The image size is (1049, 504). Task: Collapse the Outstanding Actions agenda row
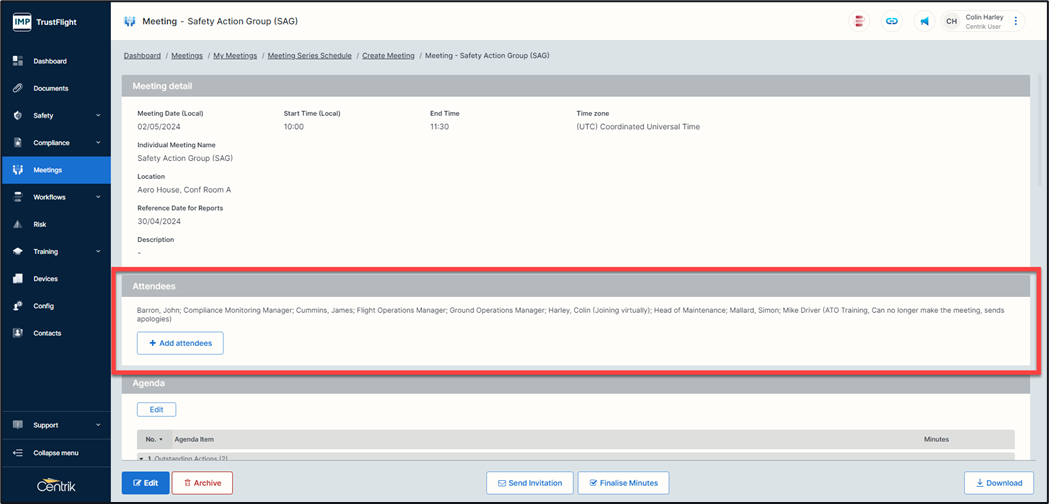click(142, 457)
